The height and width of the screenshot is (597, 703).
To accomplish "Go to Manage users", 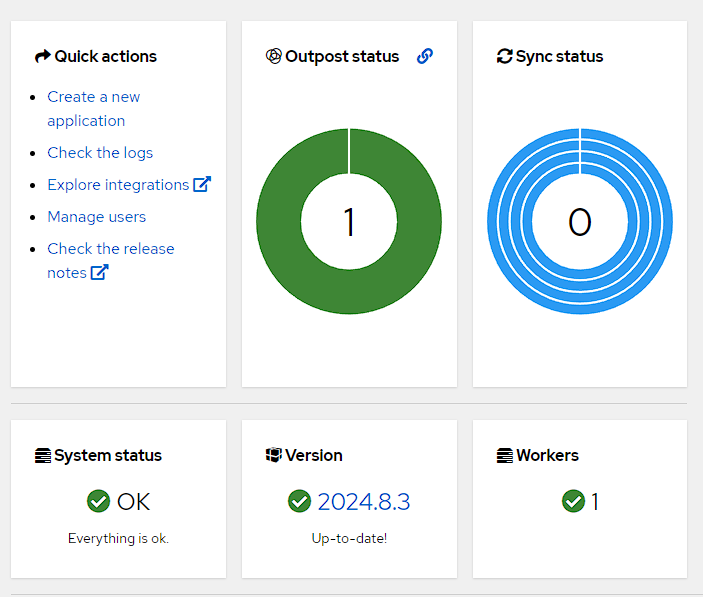I will coord(96,217).
